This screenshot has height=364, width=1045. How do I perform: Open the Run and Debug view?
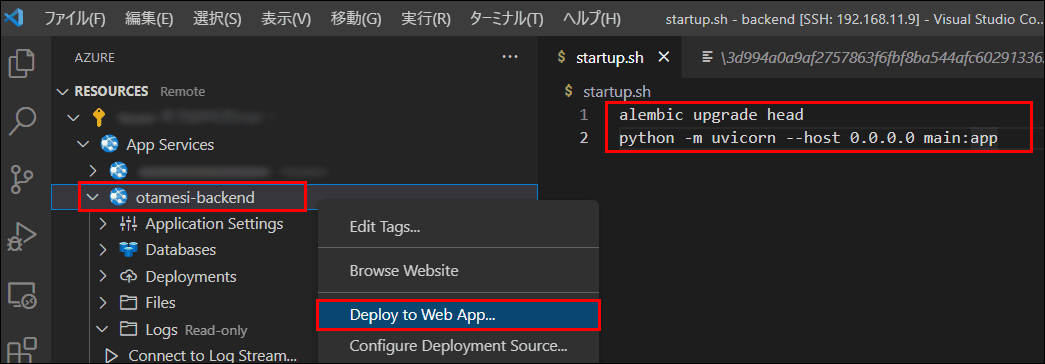(x=21, y=237)
